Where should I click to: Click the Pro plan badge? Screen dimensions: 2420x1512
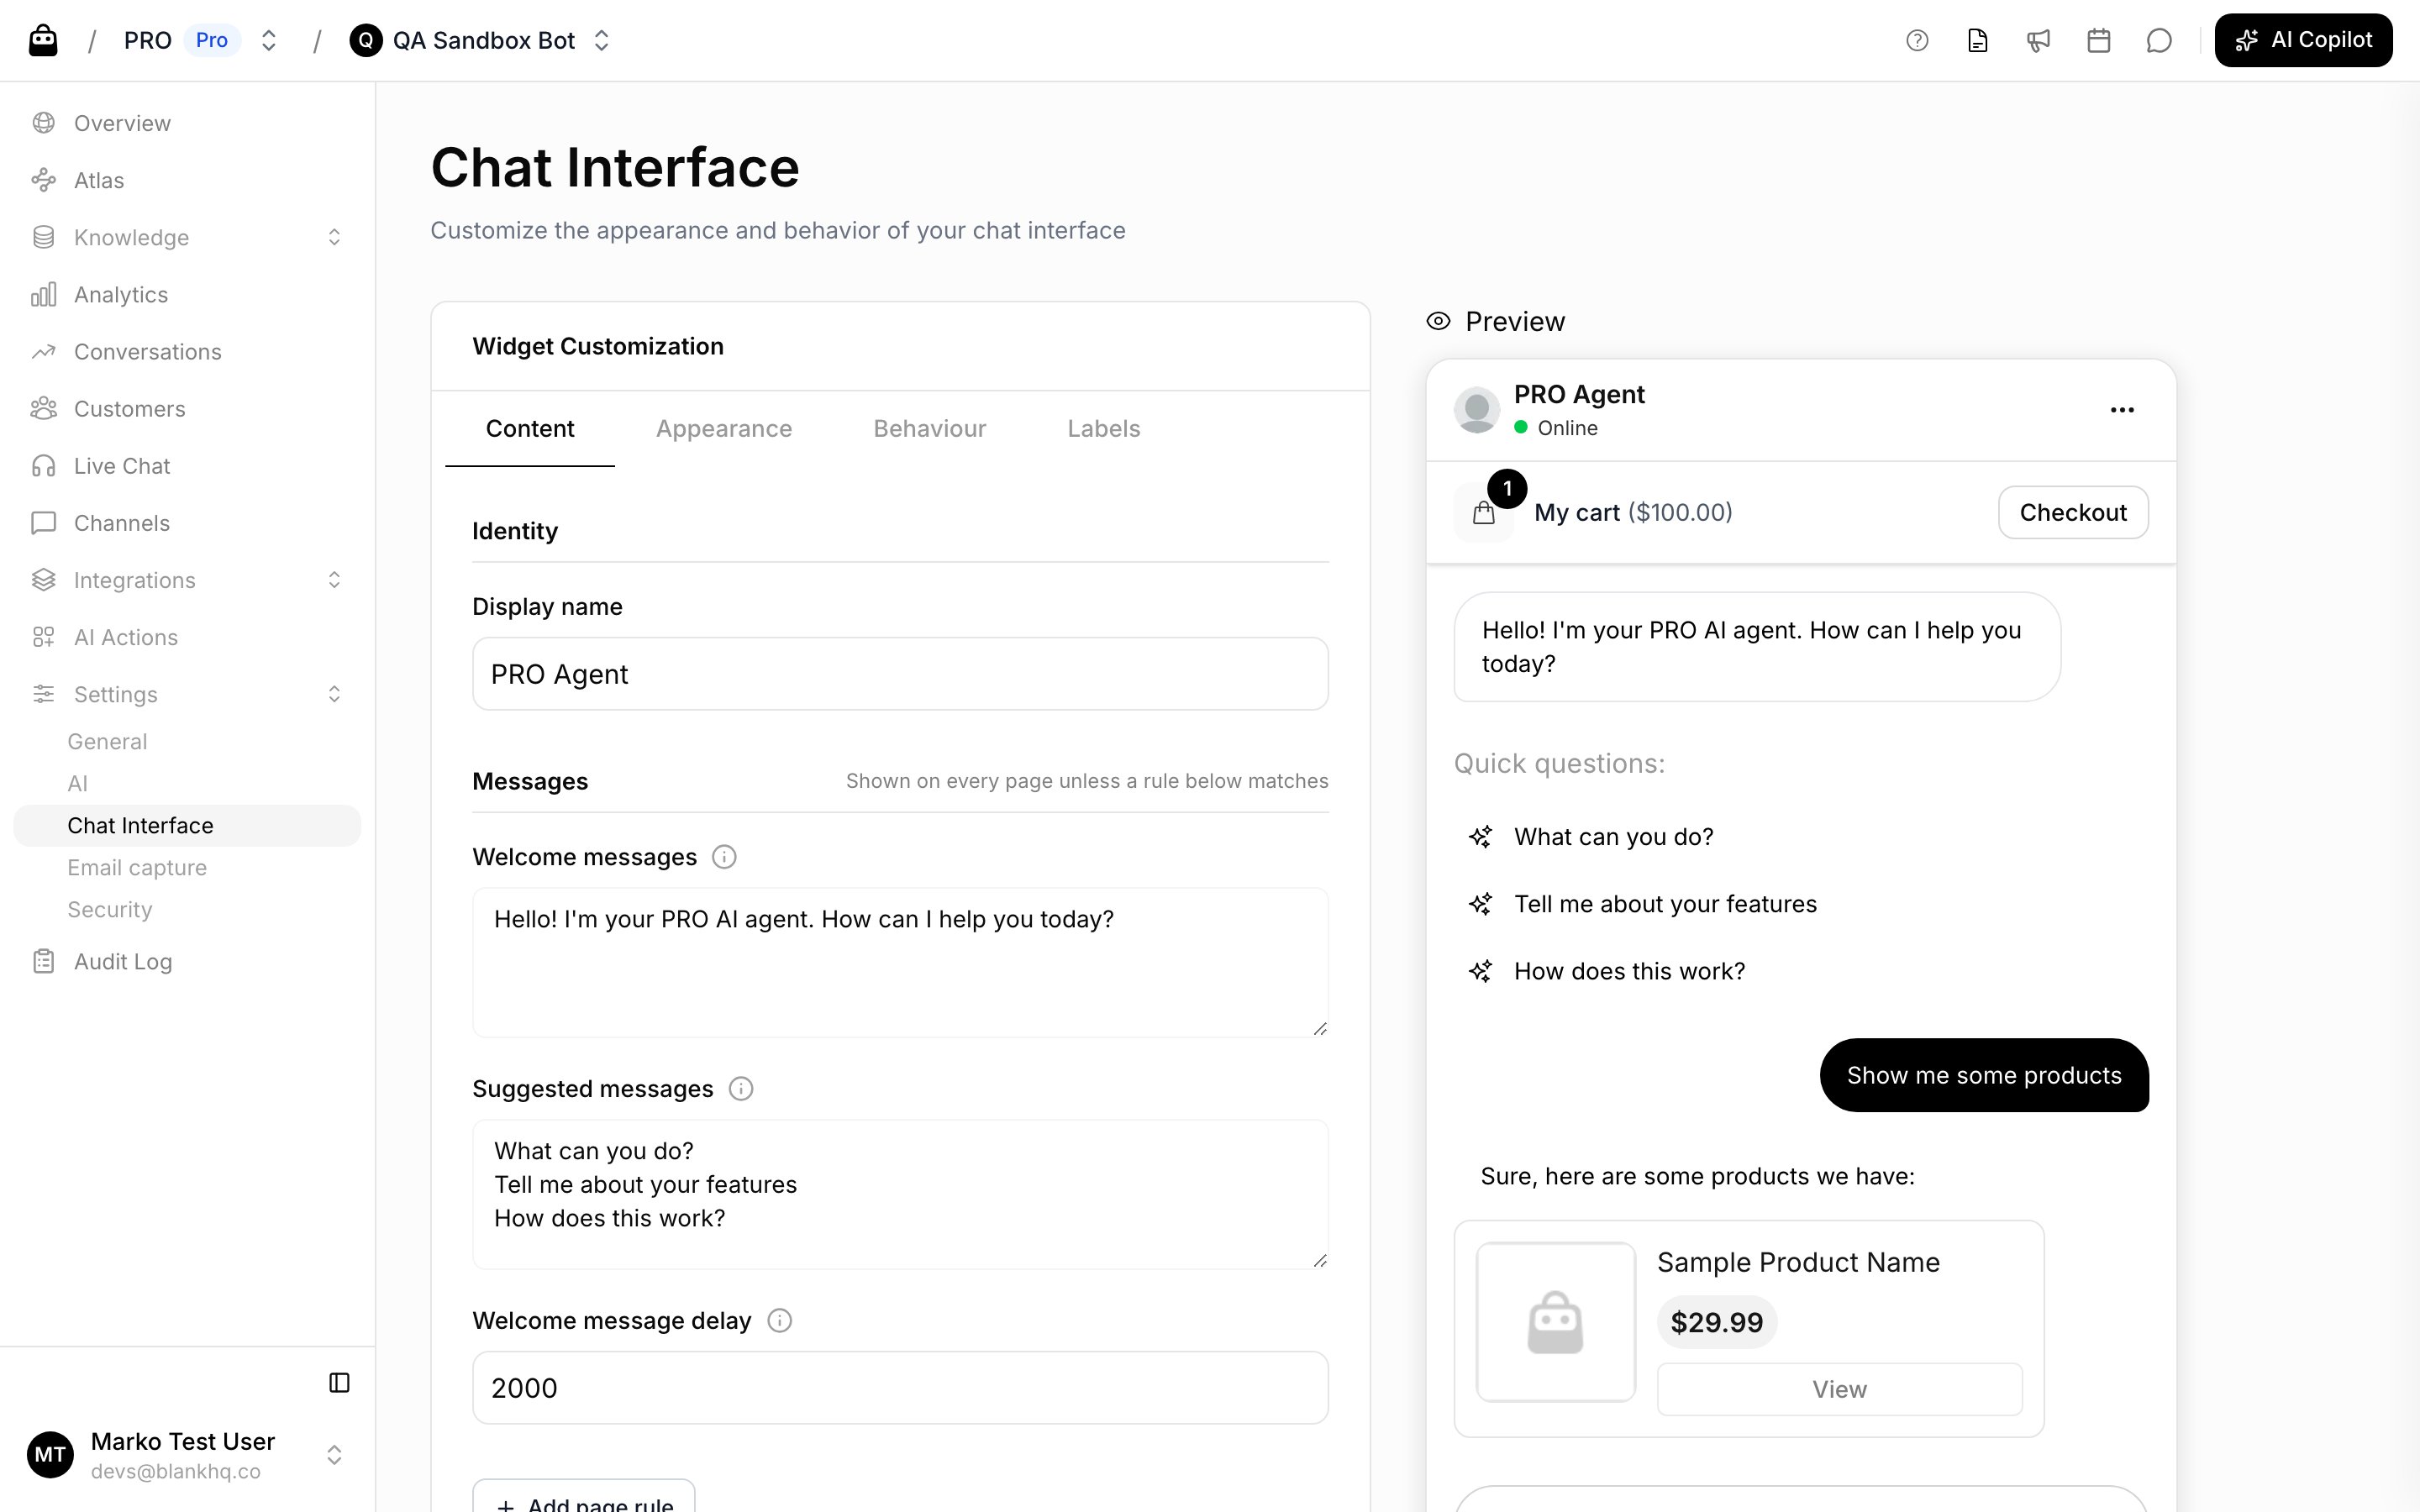[212, 40]
